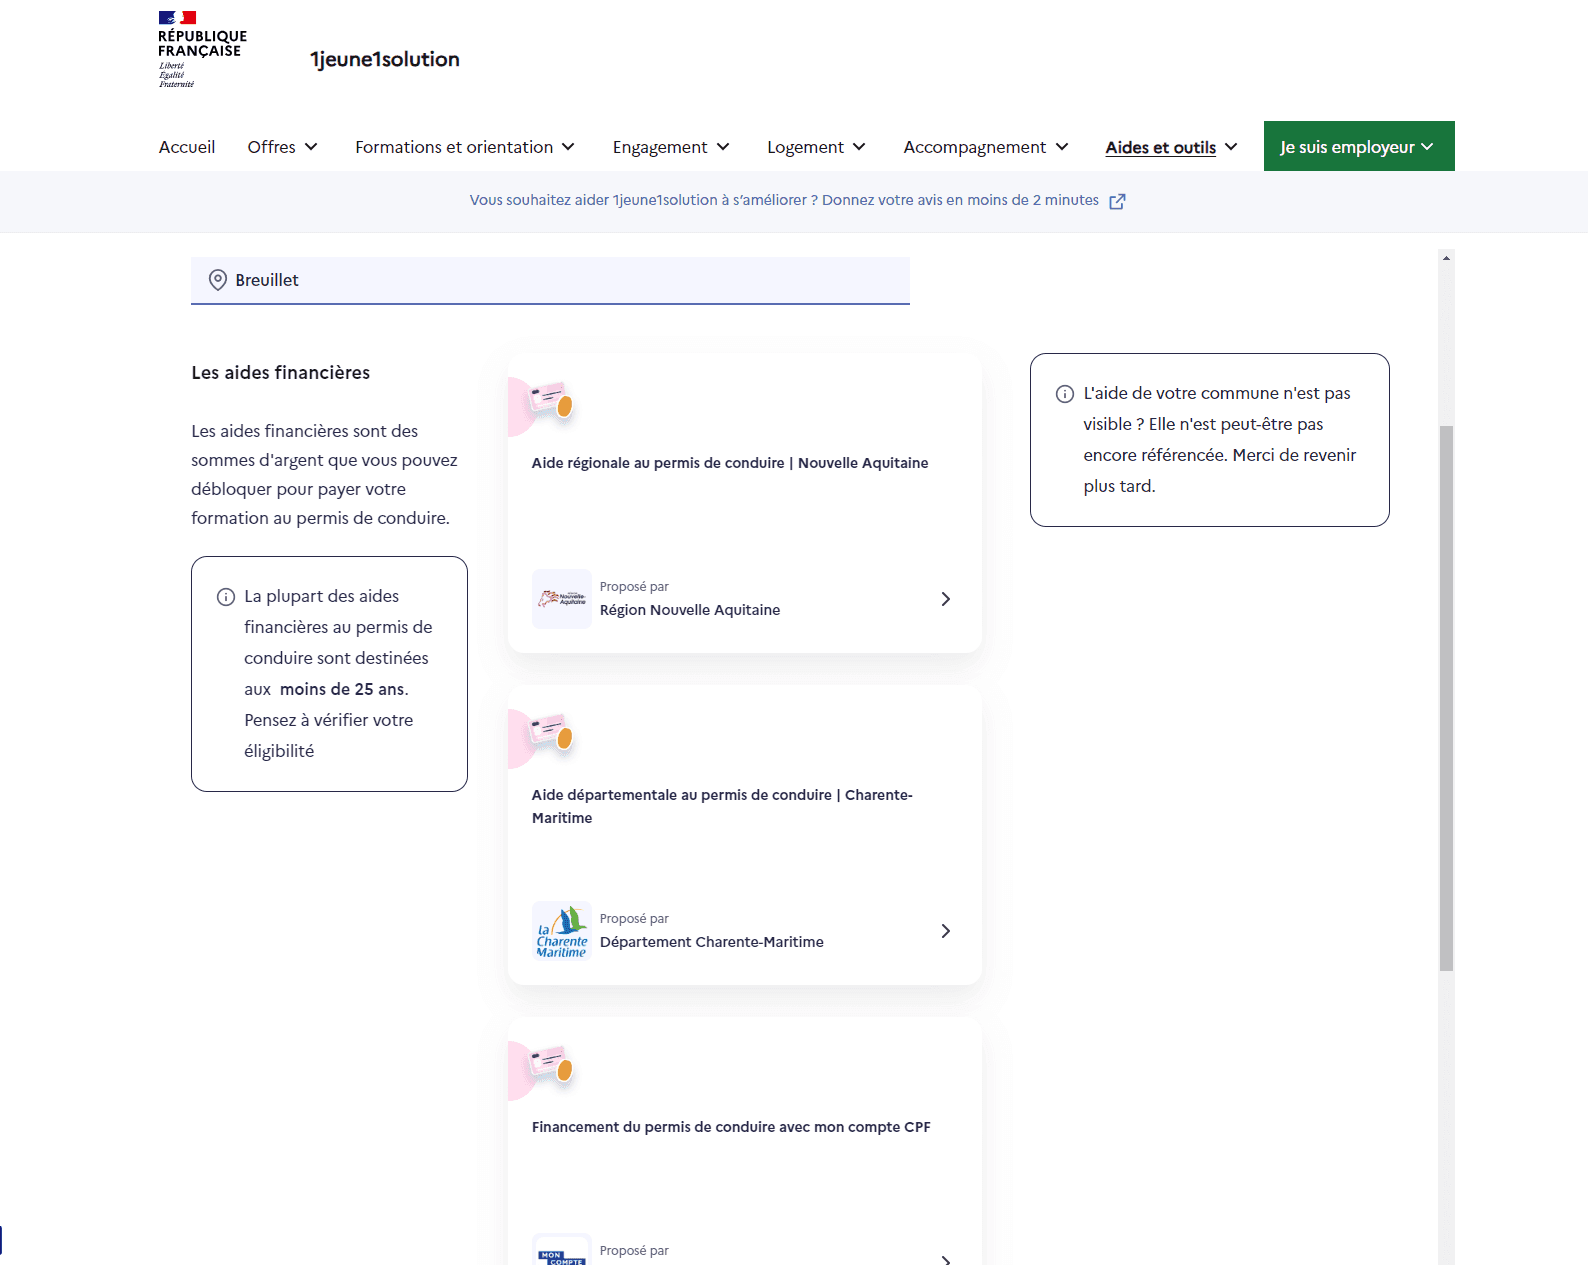
Task: Click the location pin icon beside Breuillet
Action: [217, 280]
